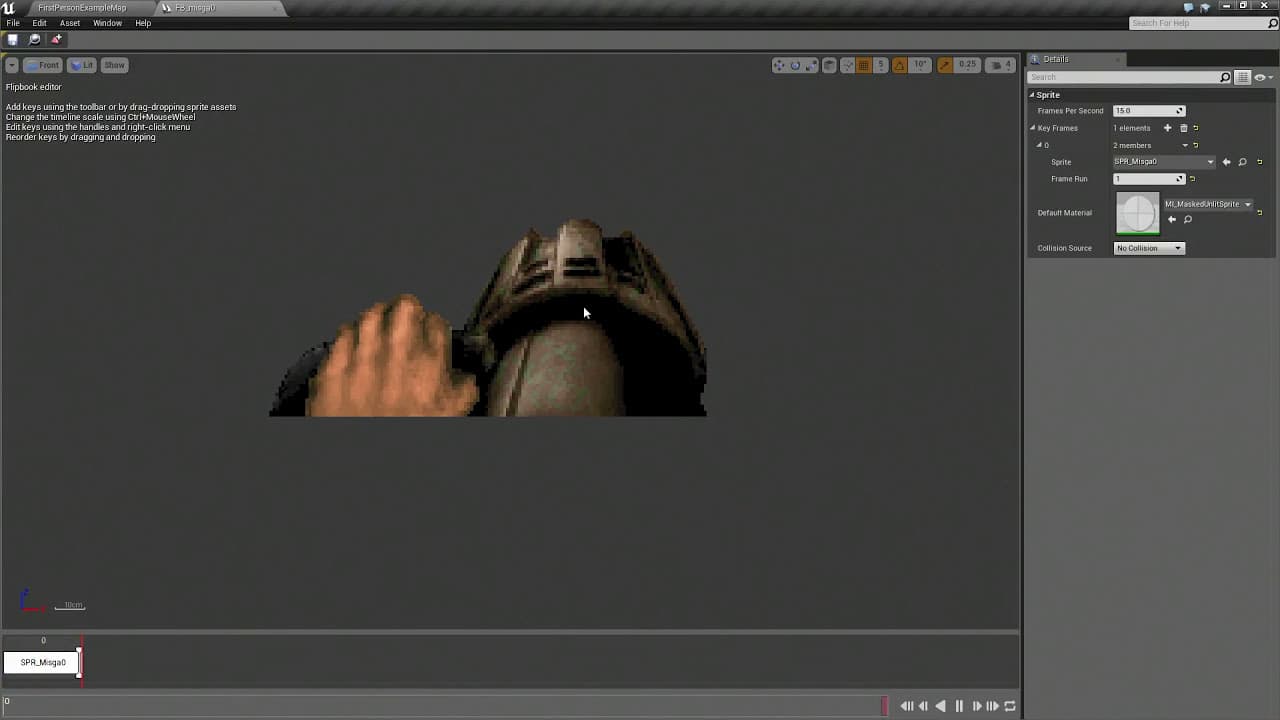Add a new Key Frames element
The width and height of the screenshot is (1280, 720).
point(1167,128)
